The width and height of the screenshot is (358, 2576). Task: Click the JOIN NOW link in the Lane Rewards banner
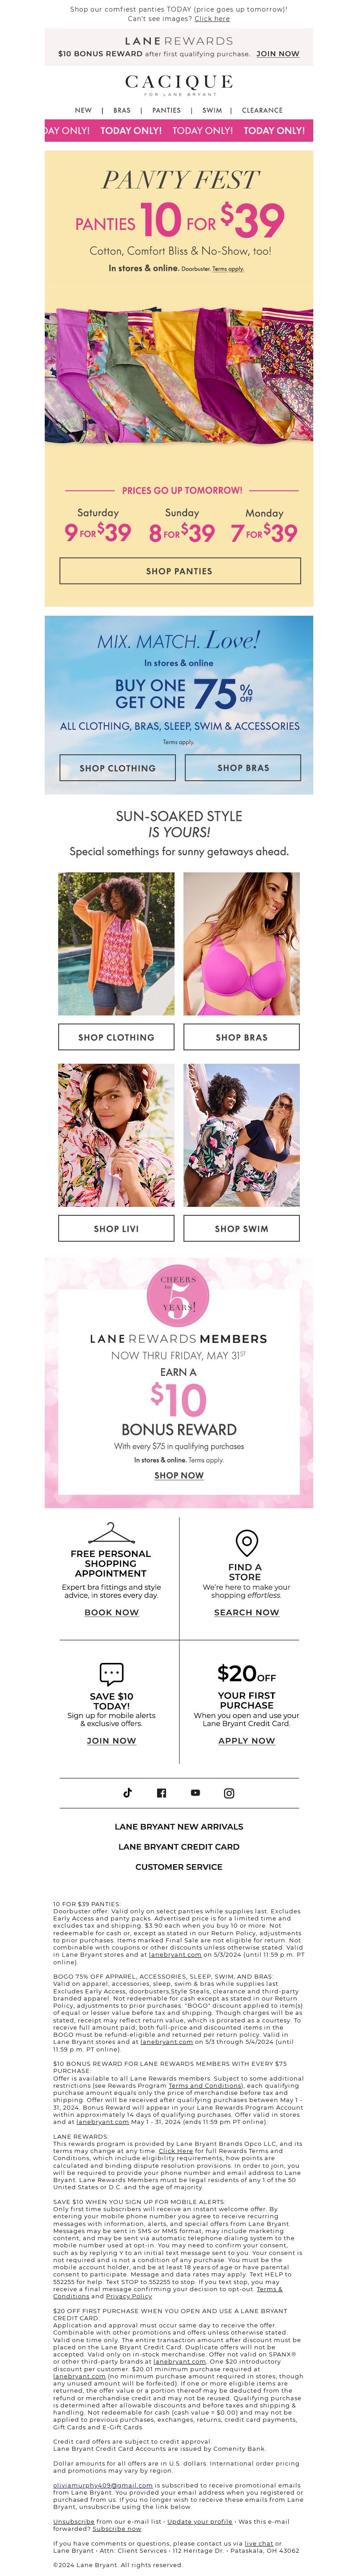tap(277, 54)
